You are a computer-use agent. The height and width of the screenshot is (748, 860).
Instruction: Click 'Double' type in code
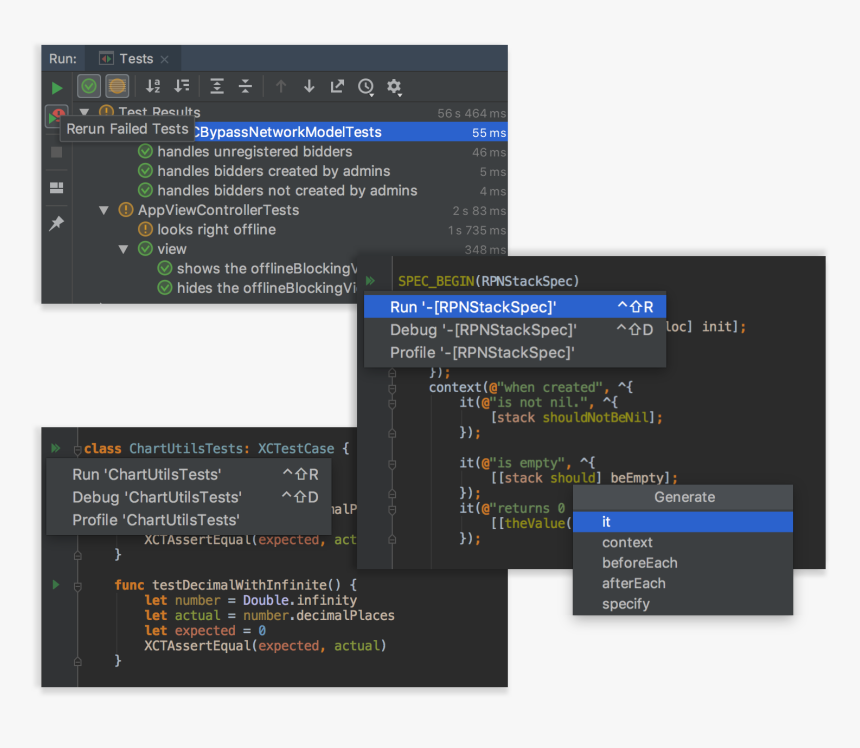tap(265, 600)
